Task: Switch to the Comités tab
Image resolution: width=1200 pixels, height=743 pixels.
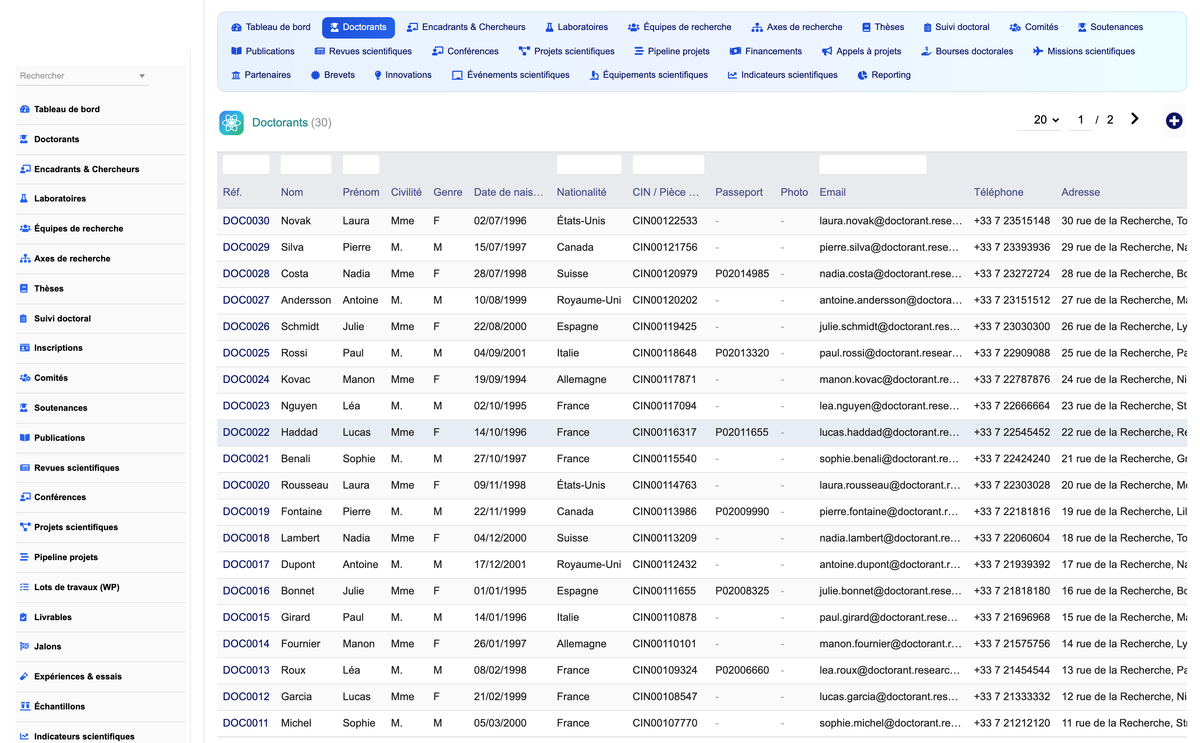Action: (x=1033, y=27)
